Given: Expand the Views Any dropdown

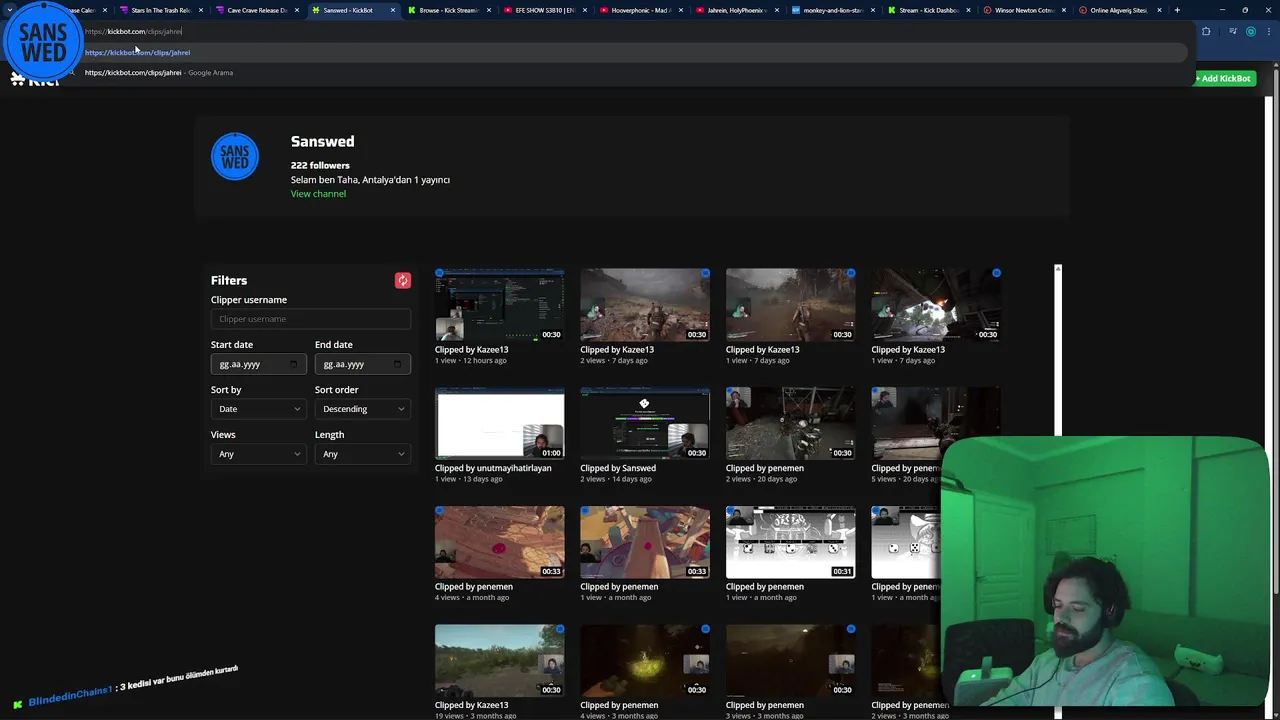Looking at the screenshot, I should pyautogui.click(x=259, y=454).
